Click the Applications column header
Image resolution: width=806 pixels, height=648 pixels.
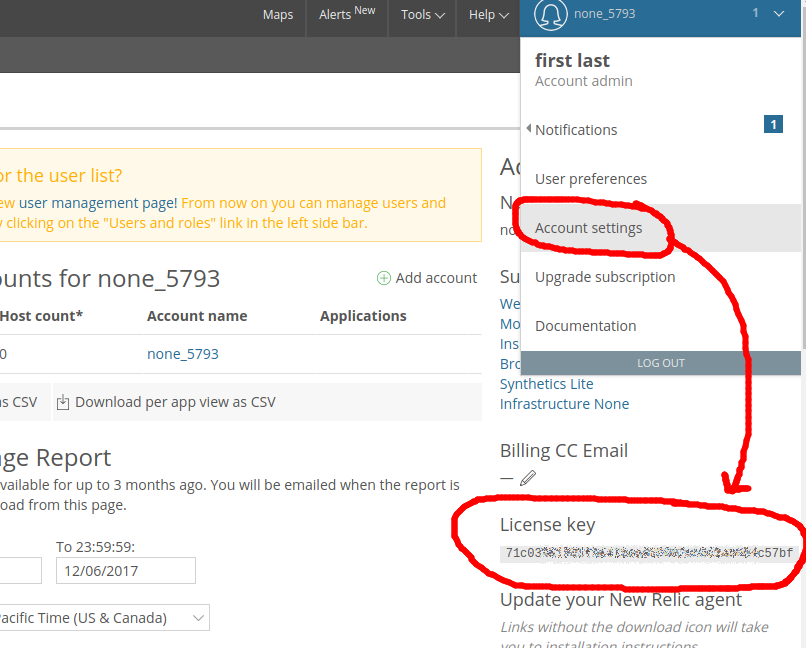pos(363,316)
